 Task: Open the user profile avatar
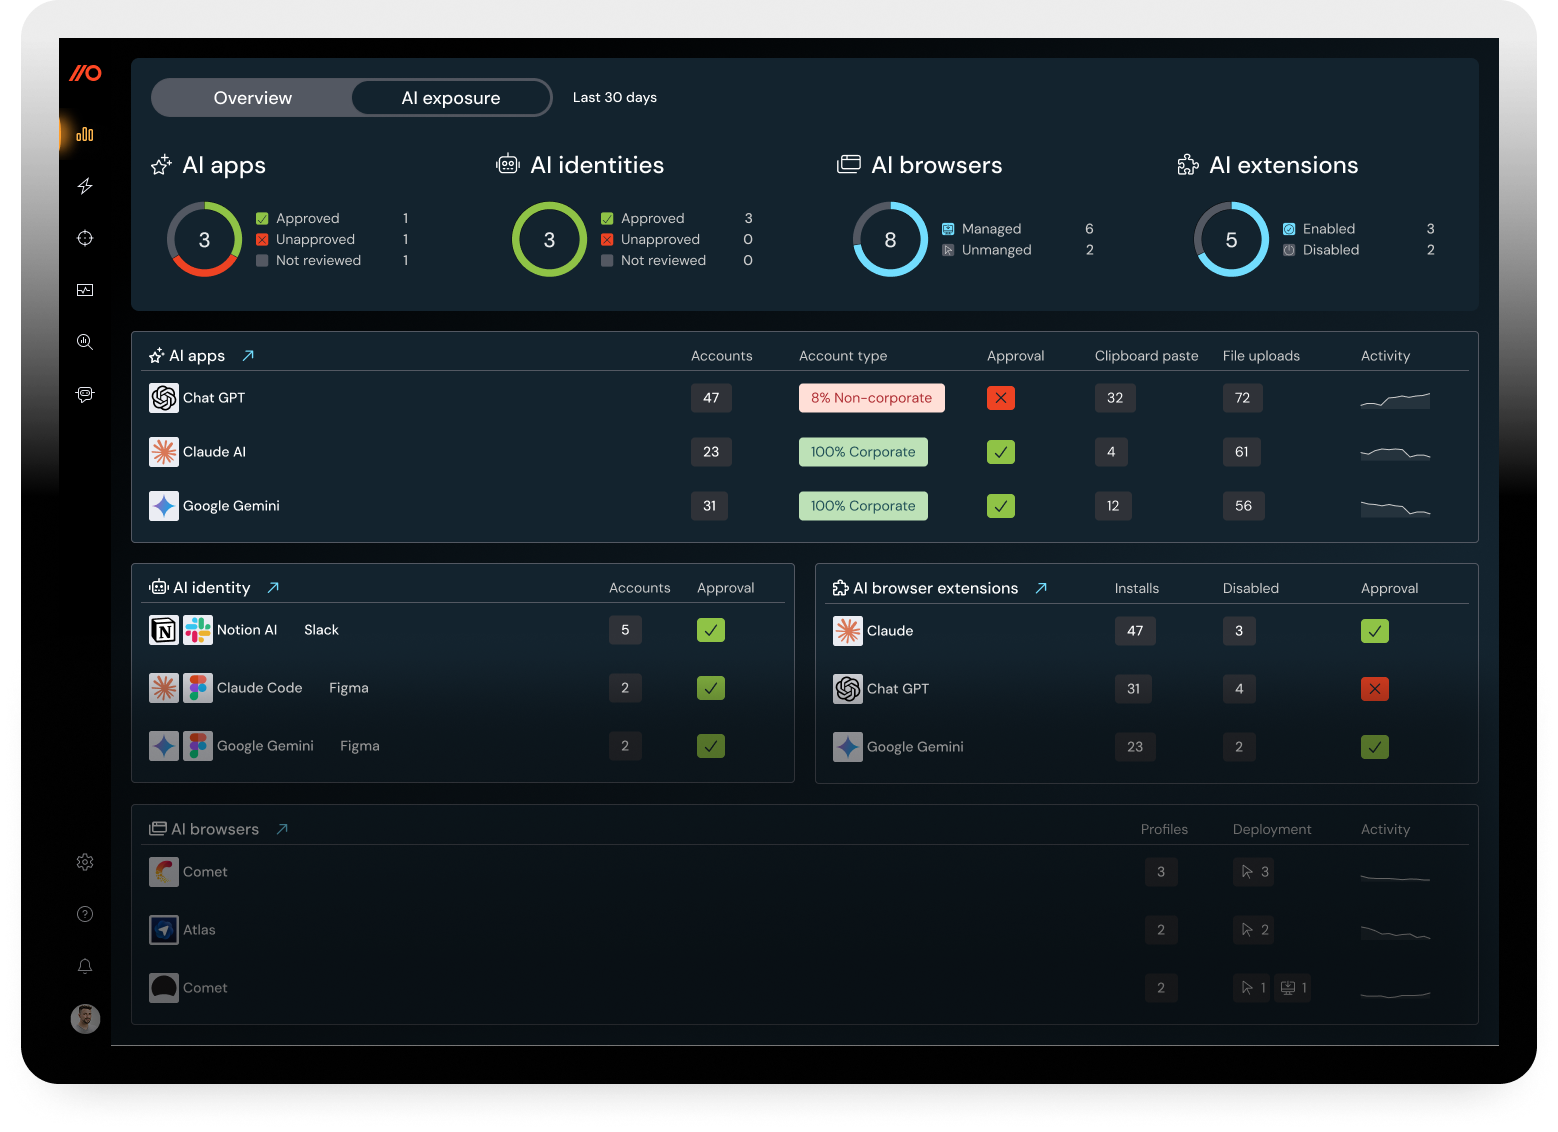tap(85, 1019)
